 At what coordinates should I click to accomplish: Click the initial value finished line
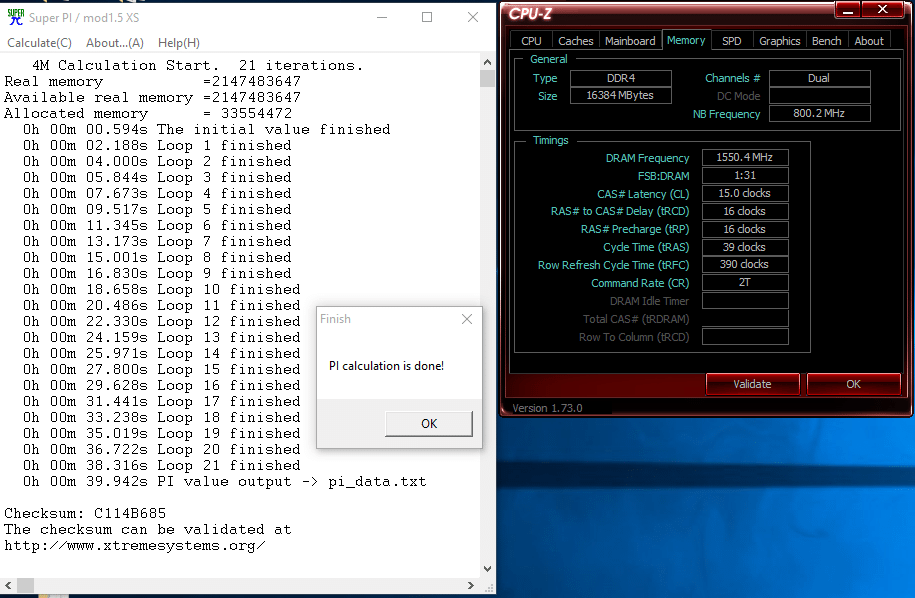coord(207,130)
